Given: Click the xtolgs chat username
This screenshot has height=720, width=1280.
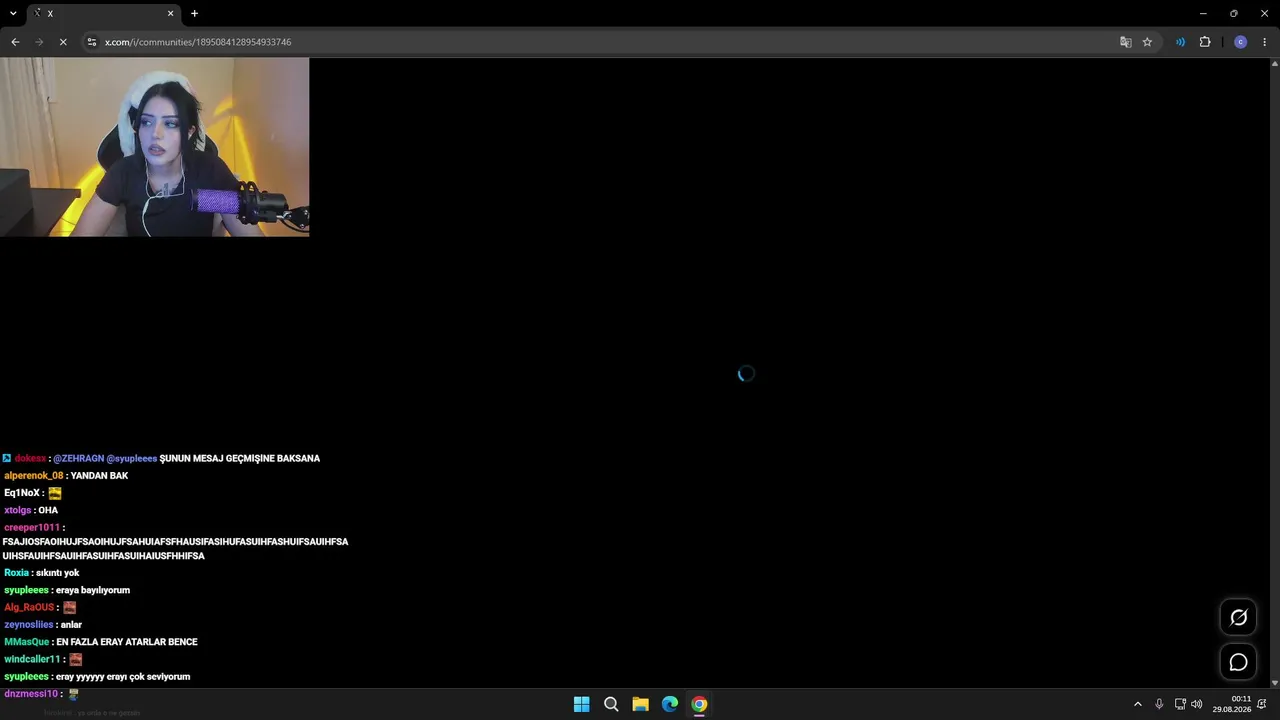Looking at the screenshot, I should pyautogui.click(x=17, y=510).
